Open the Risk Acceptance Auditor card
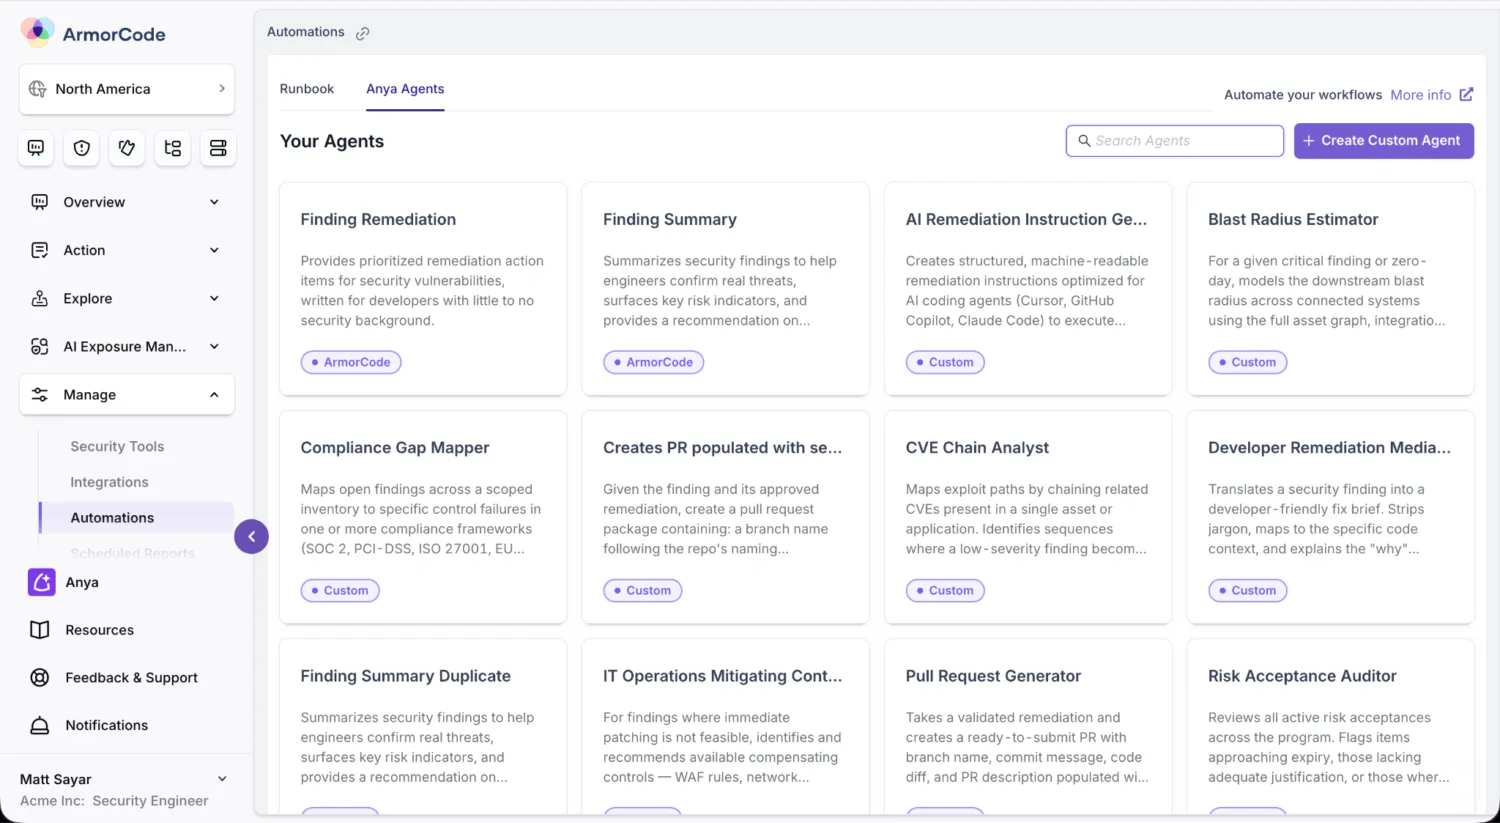Viewport: 1500px width, 823px height. 1331,727
